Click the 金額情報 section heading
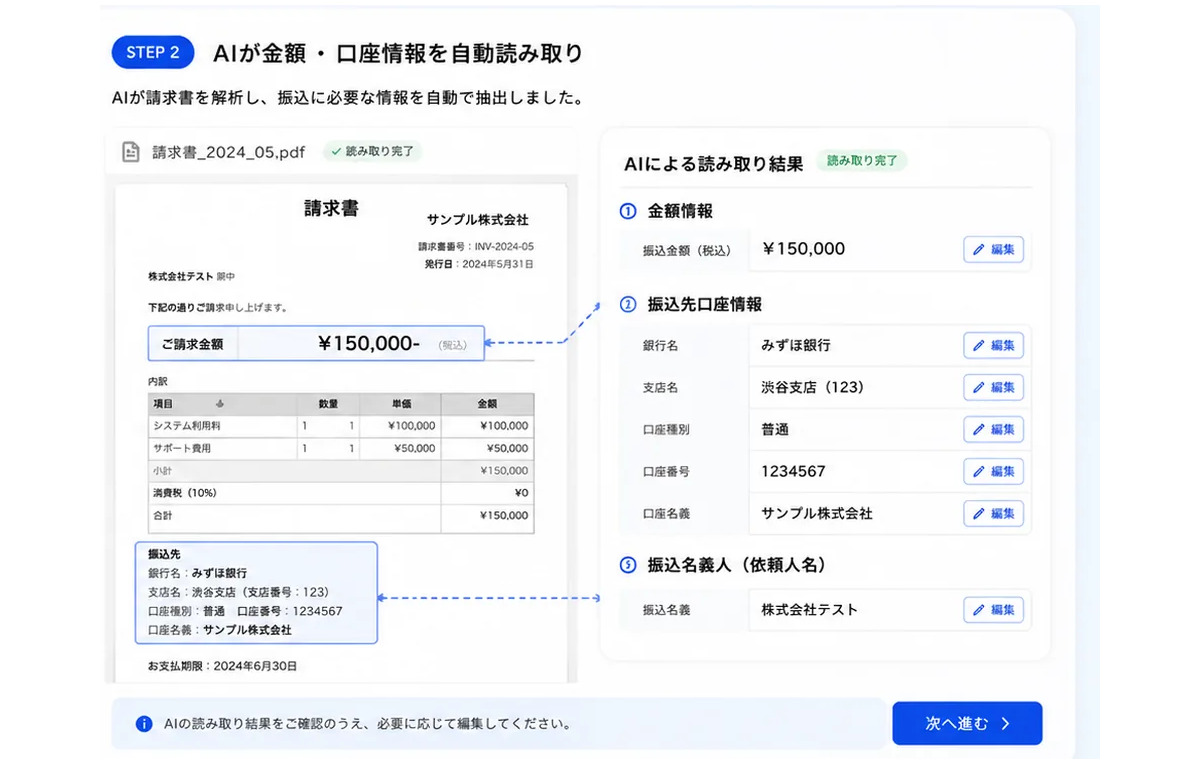 coord(680,211)
